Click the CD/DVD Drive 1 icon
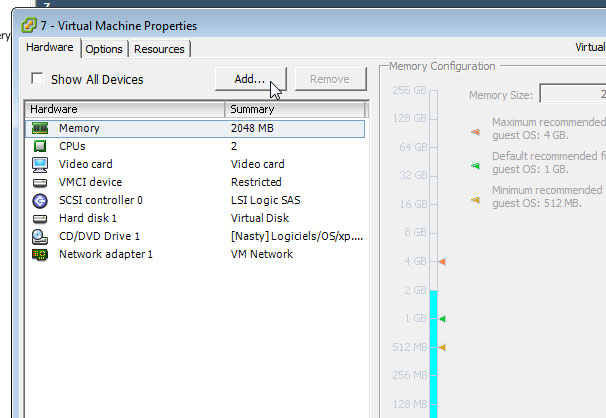The height and width of the screenshot is (418, 606). (40, 237)
